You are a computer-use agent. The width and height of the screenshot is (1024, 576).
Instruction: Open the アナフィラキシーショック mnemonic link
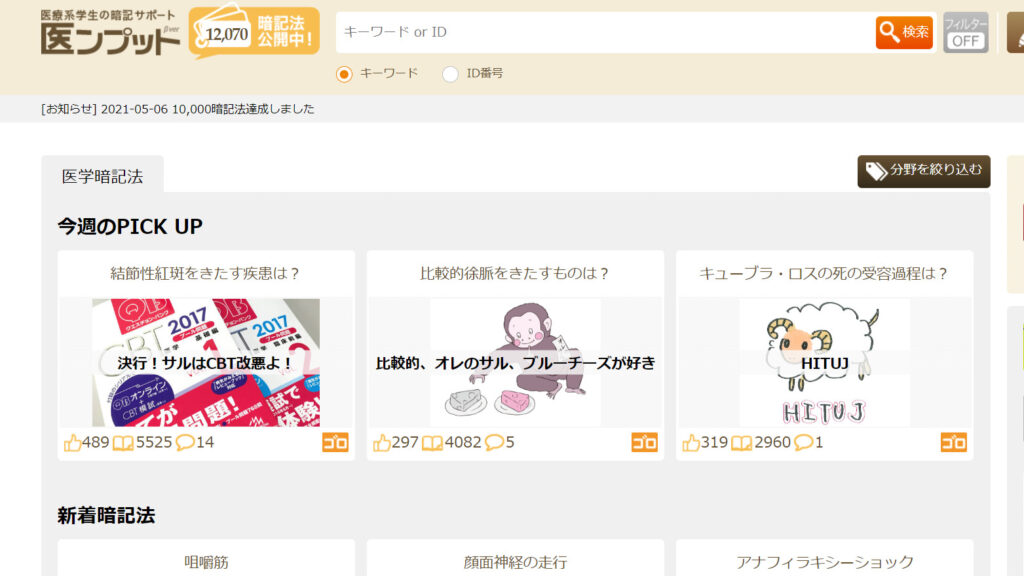(x=824, y=562)
